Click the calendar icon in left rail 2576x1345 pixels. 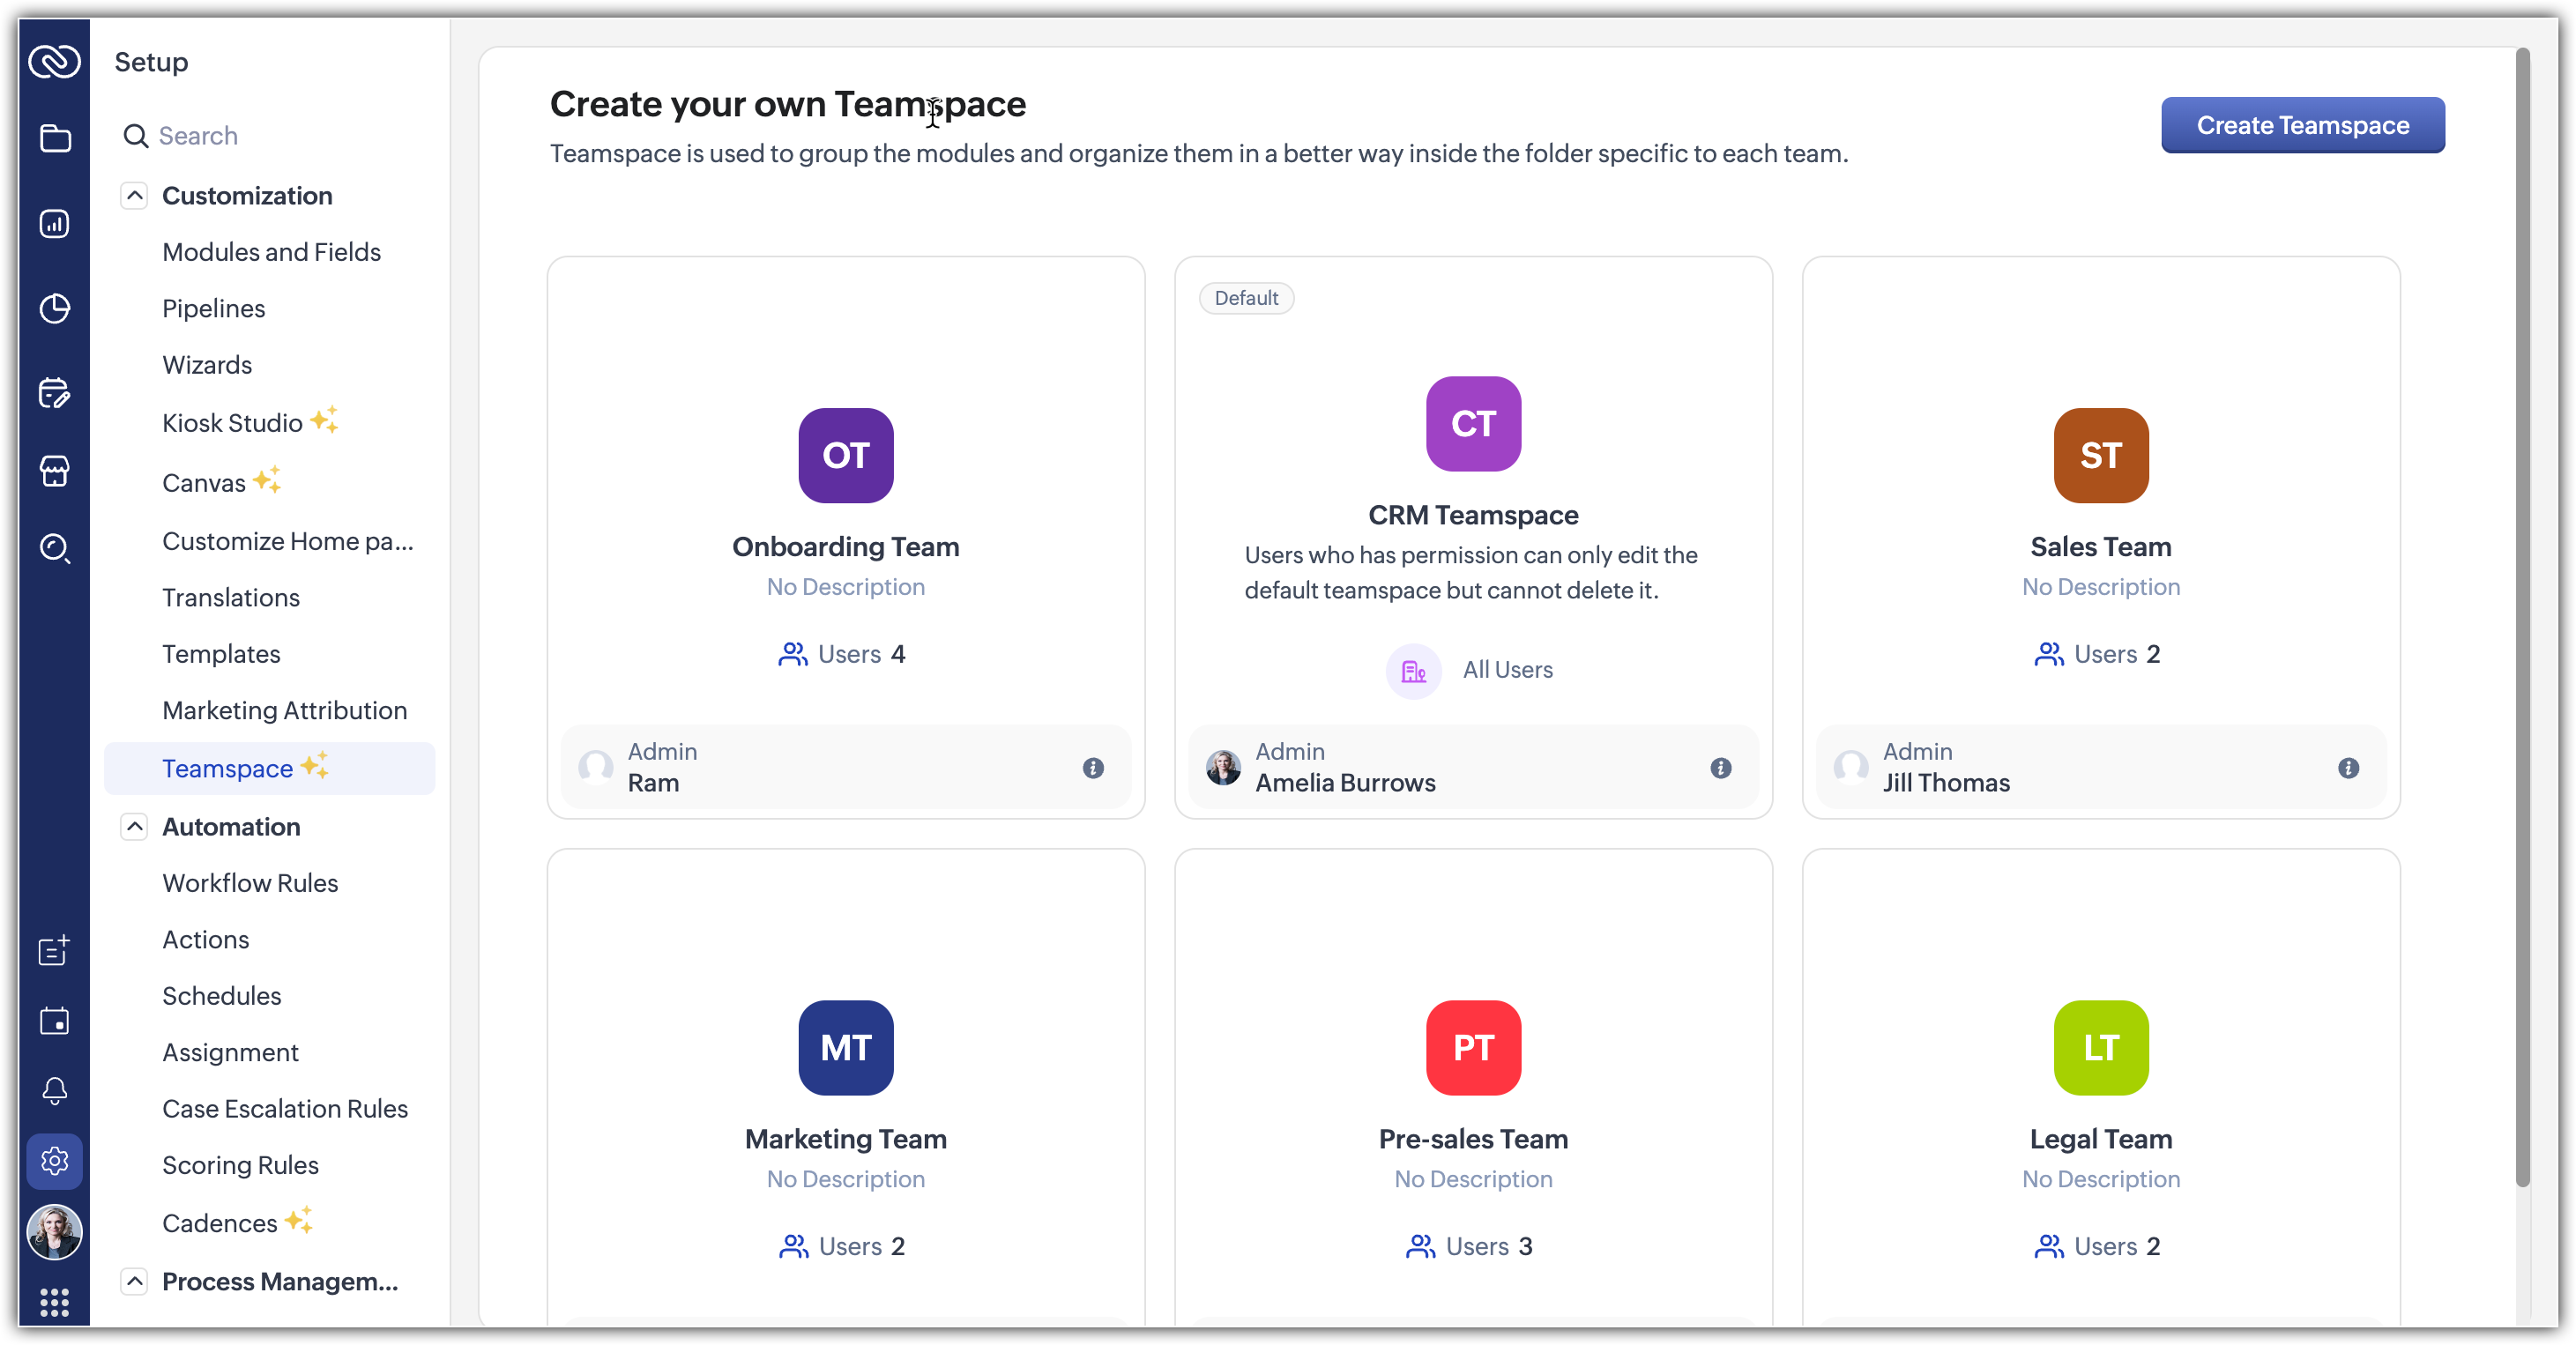(x=55, y=1022)
